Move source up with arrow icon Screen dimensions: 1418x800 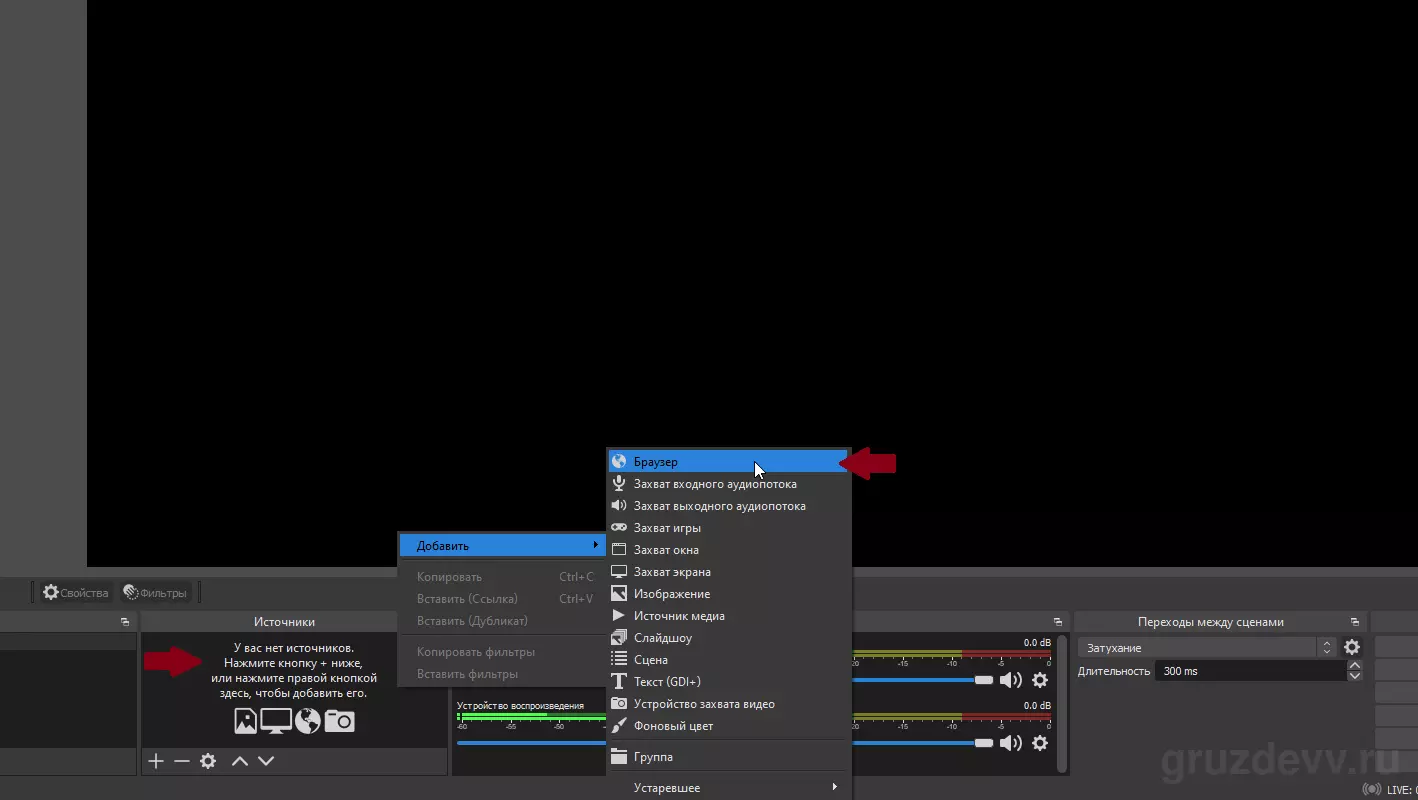240,761
